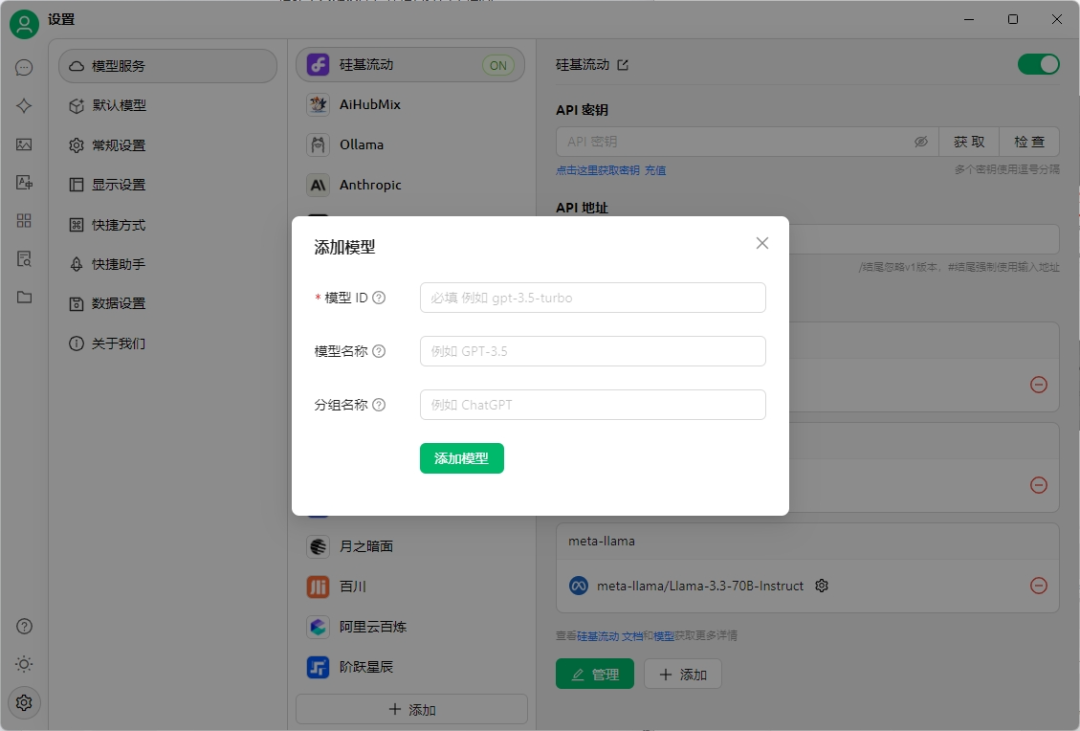1080x731 pixels.
Task: Click 添加 button below provider list
Action: 412,710
